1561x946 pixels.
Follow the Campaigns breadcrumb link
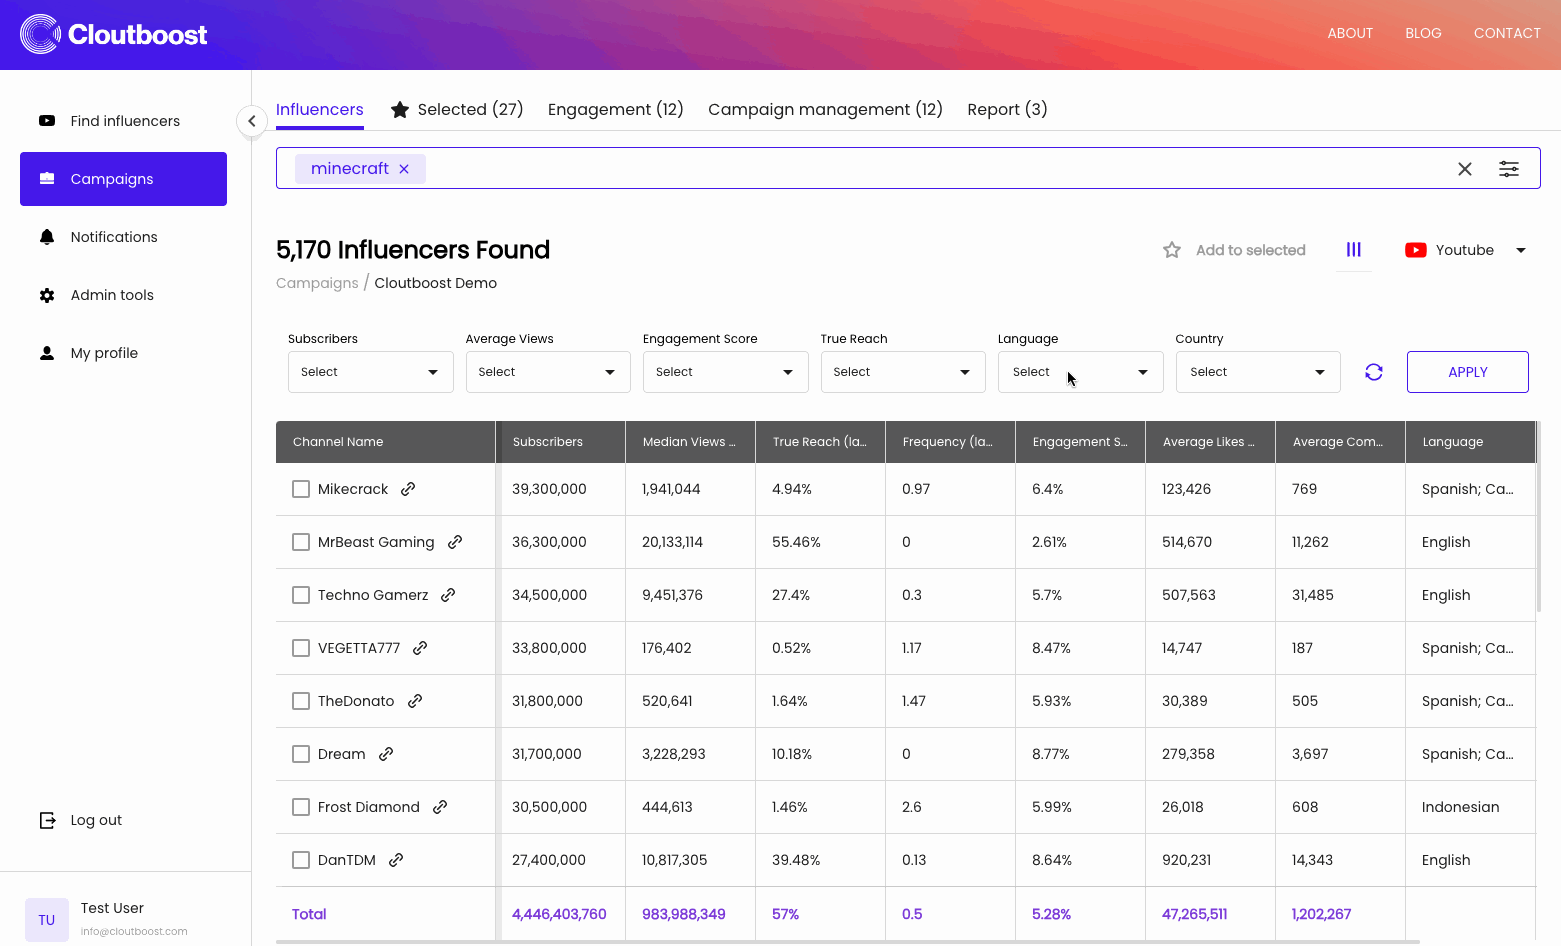click(x=317, y=283)
